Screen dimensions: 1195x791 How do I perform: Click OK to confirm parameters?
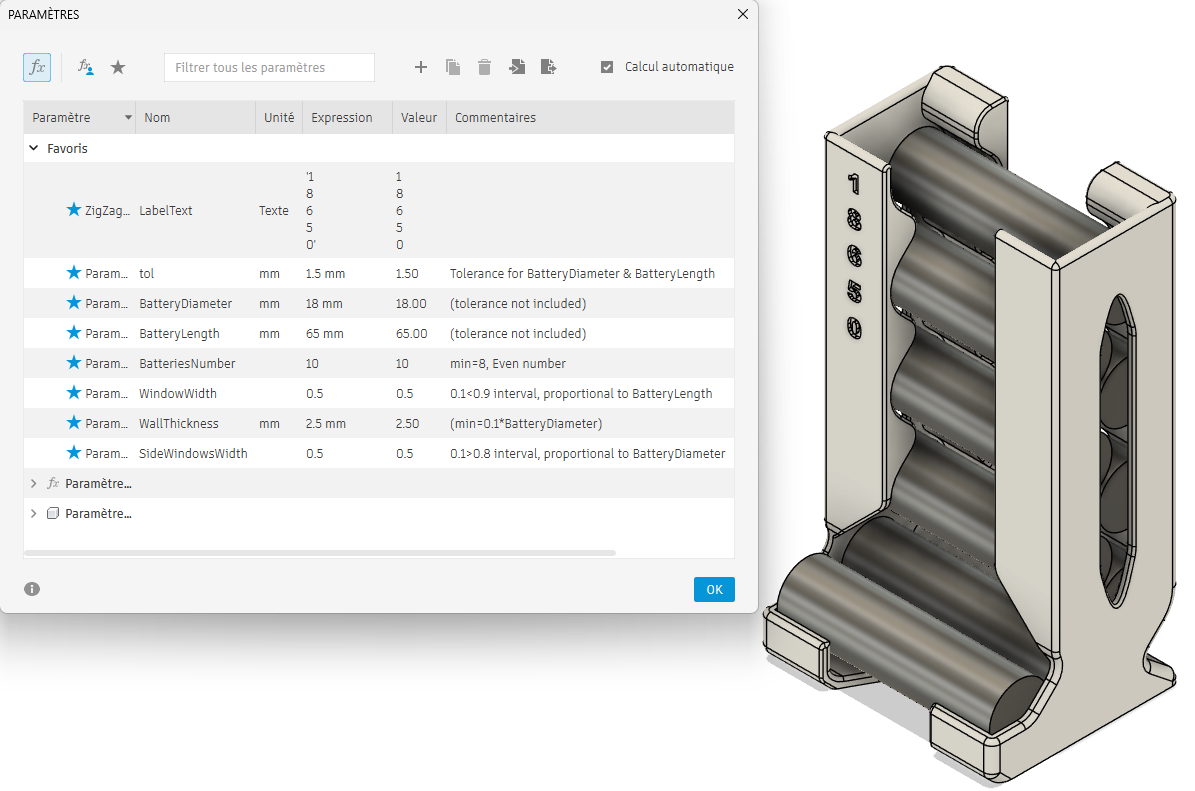(x=714, y=589)
